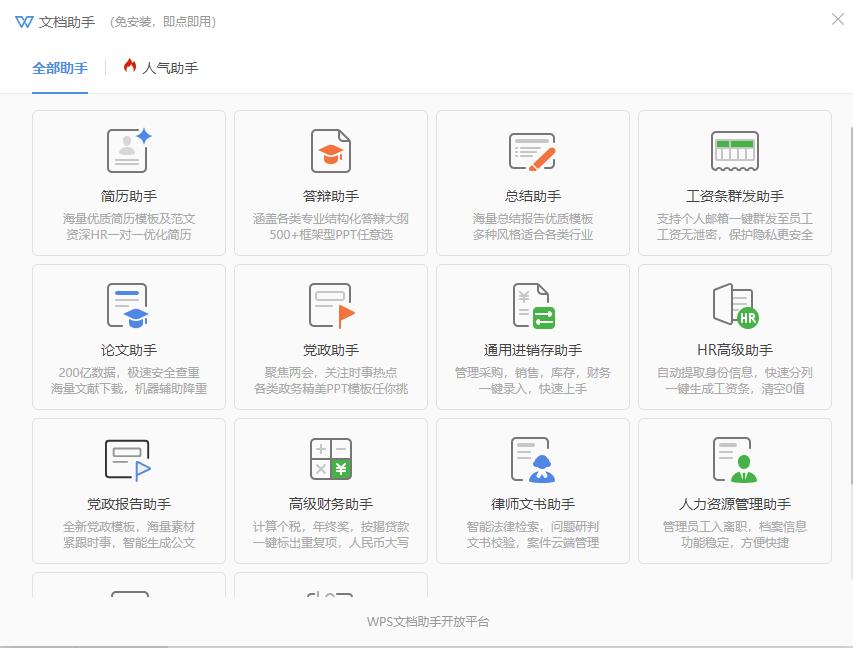
Task: Open the 总结助手 summary report icon
Action: 532,151
